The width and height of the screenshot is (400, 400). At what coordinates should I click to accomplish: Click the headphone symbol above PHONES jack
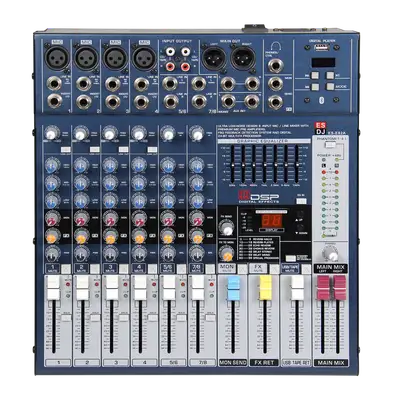pyautogui.click(x=275, y=46)
